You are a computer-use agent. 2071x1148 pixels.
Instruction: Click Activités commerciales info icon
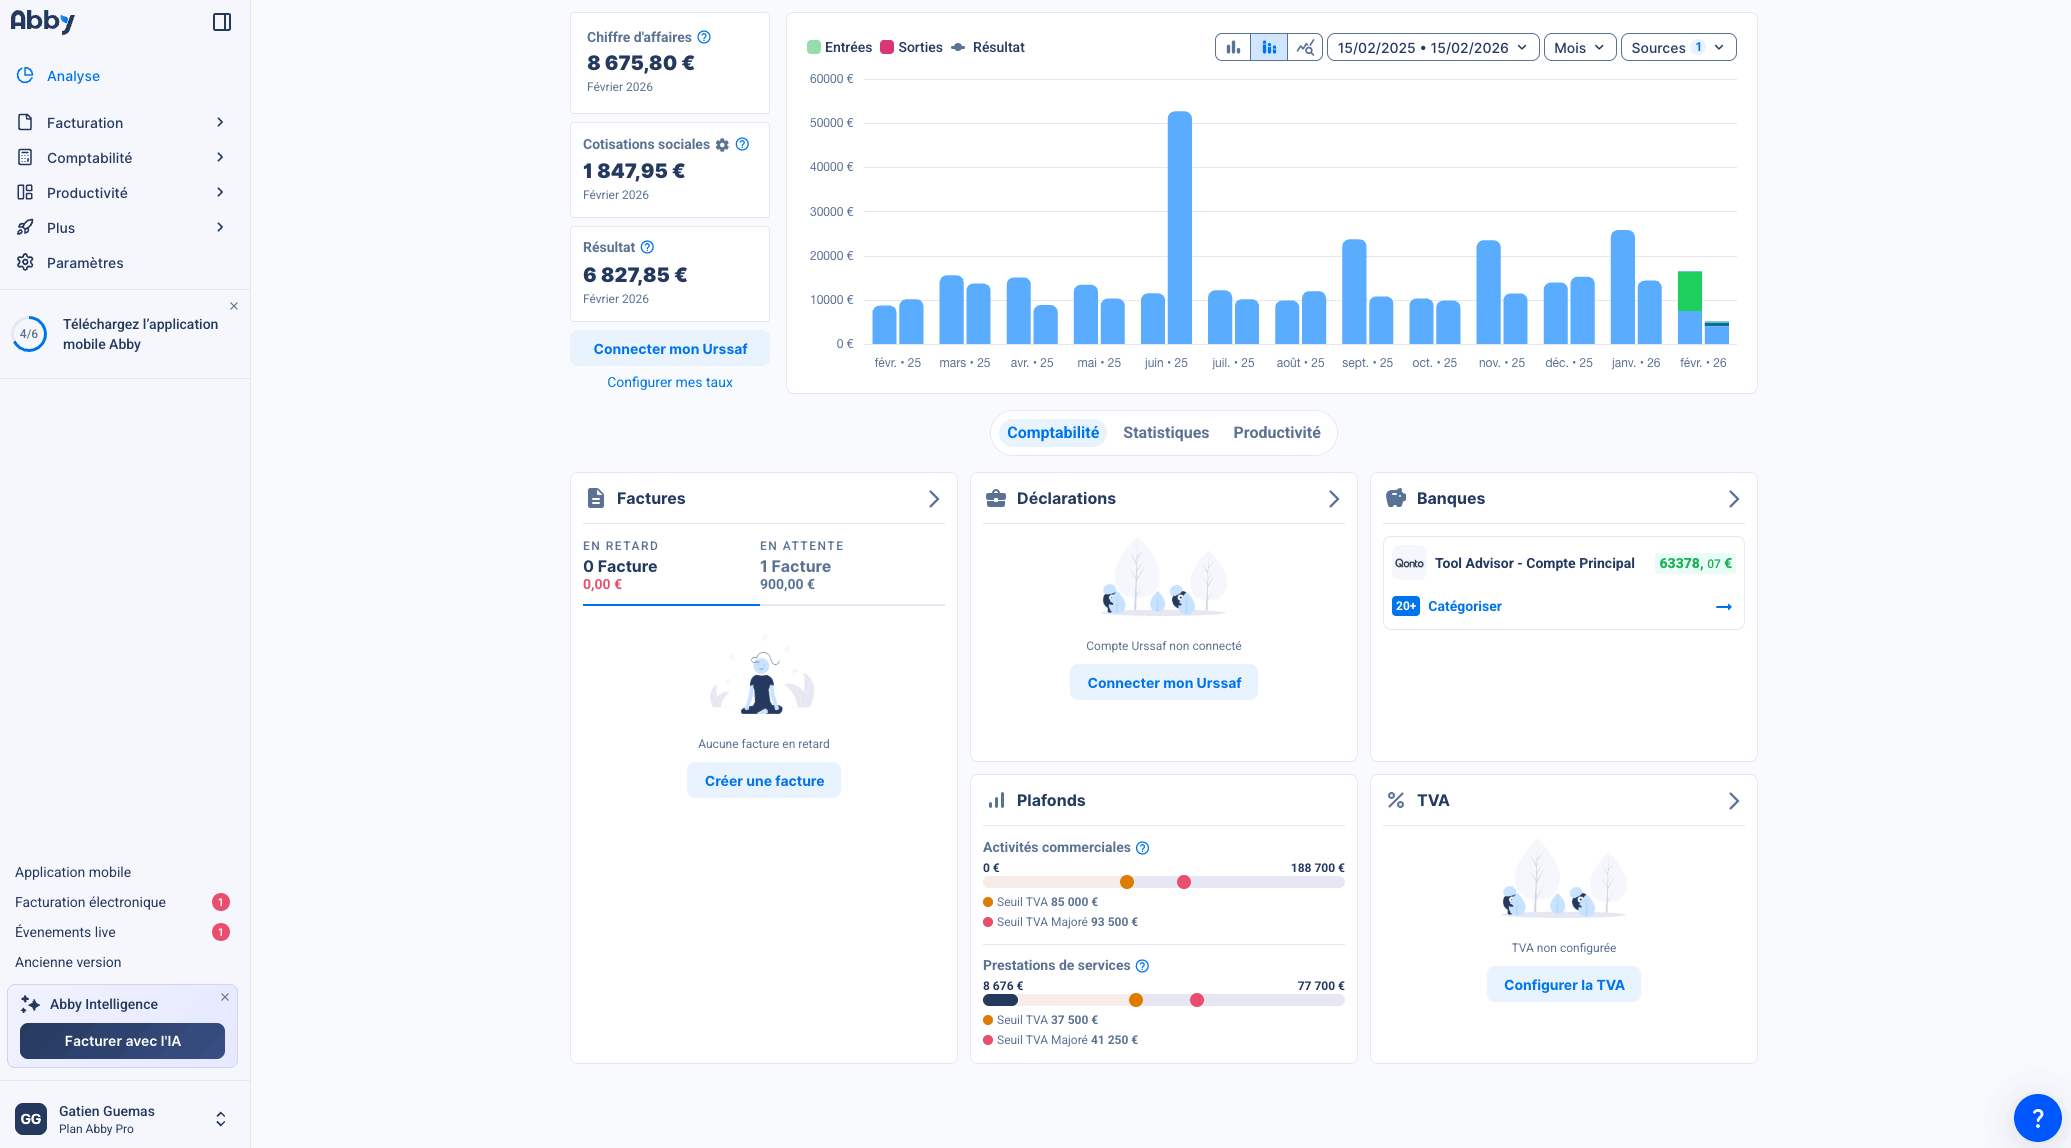click(x=1142, y=848)
